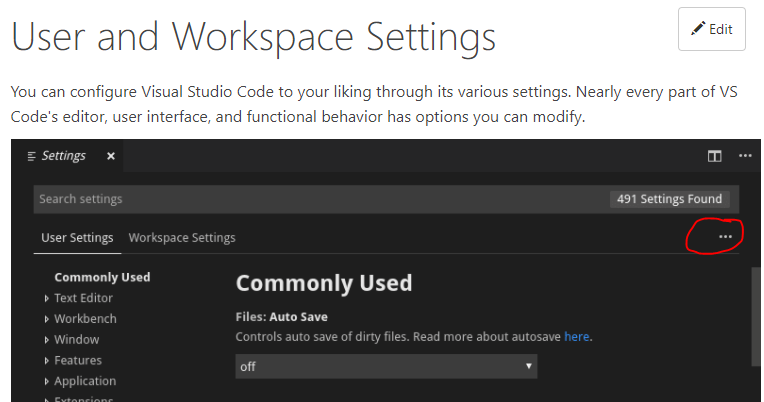The width and height of the screenshot is (764, 402).
Task: Click the User and Workspace Settings page title
Action: tap(253, 38)
